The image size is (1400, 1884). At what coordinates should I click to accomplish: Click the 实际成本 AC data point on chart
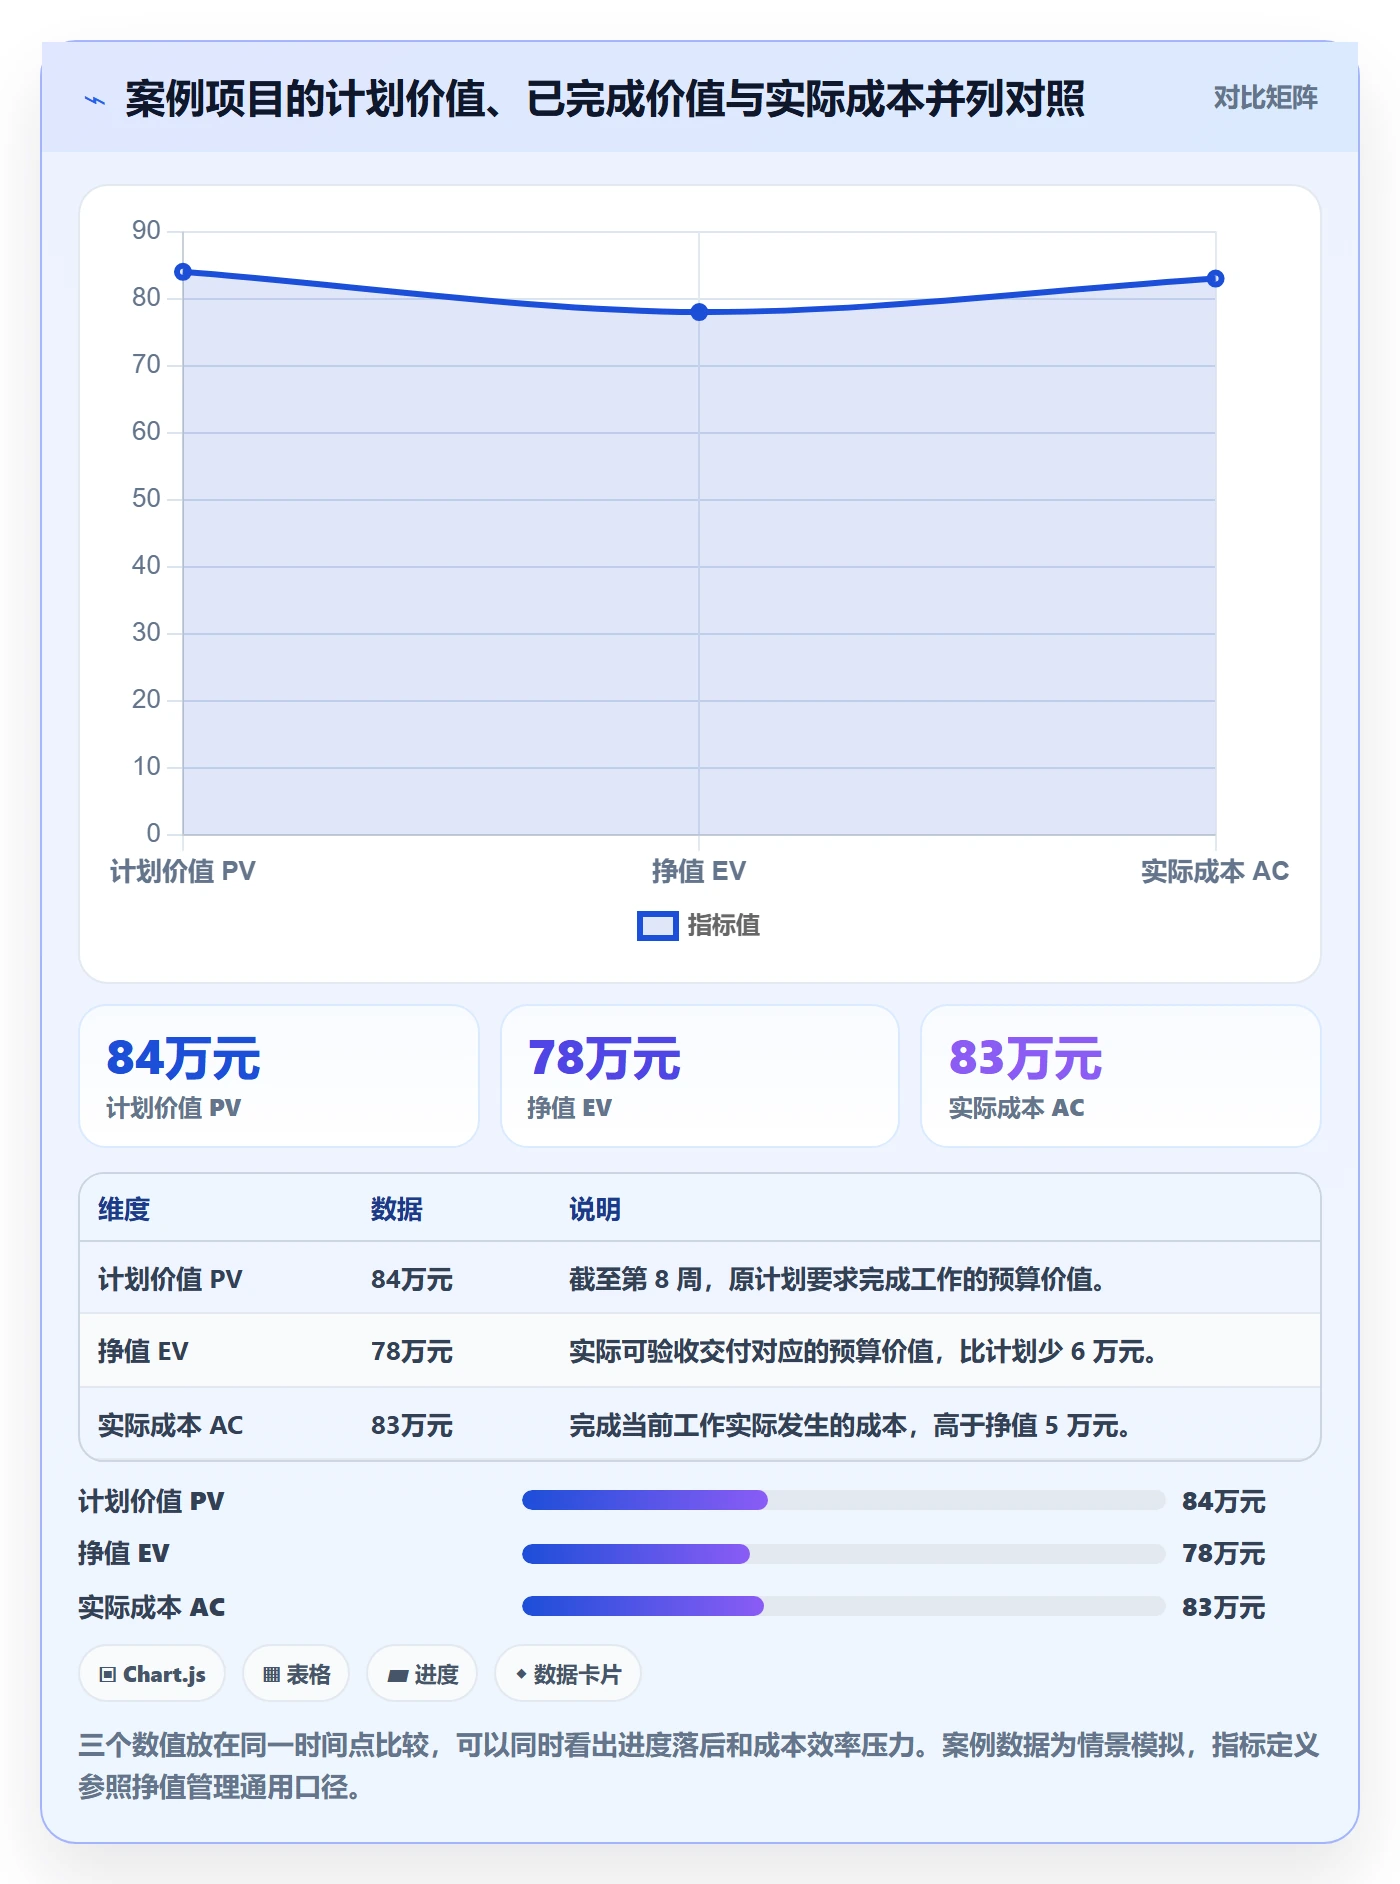click(1215, 279)
